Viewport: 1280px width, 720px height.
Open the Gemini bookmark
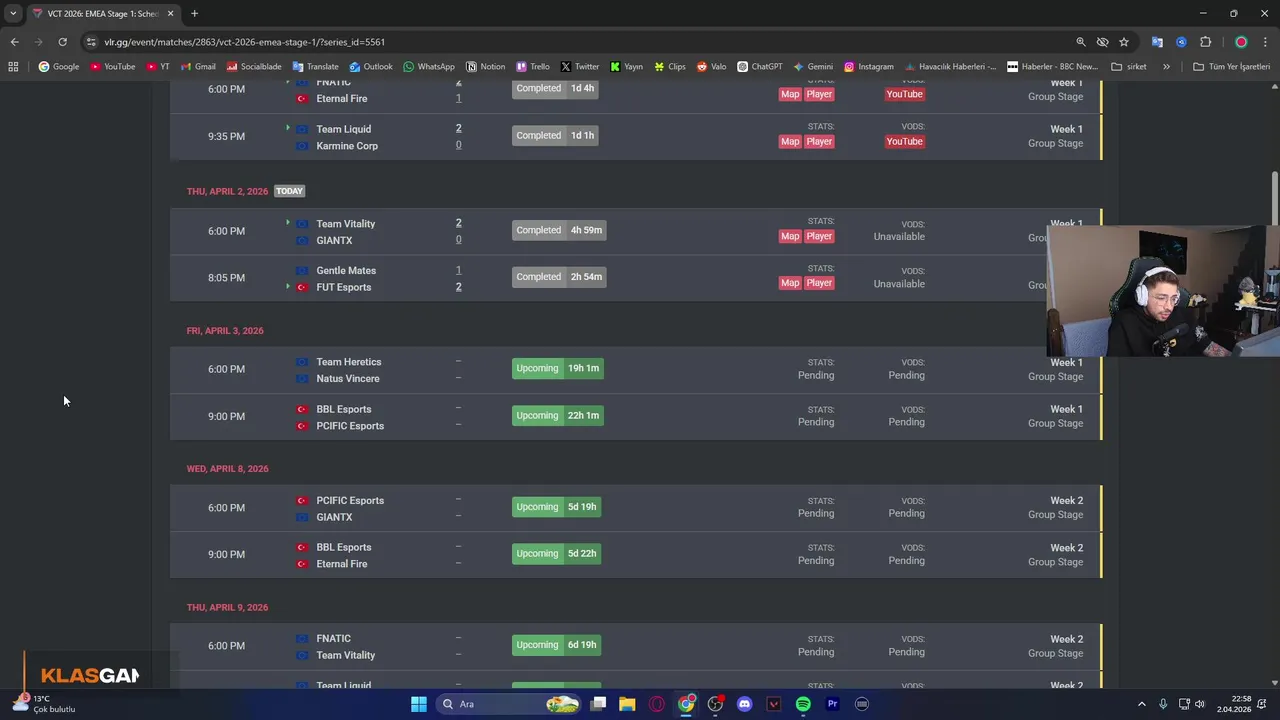coord(813,67)
